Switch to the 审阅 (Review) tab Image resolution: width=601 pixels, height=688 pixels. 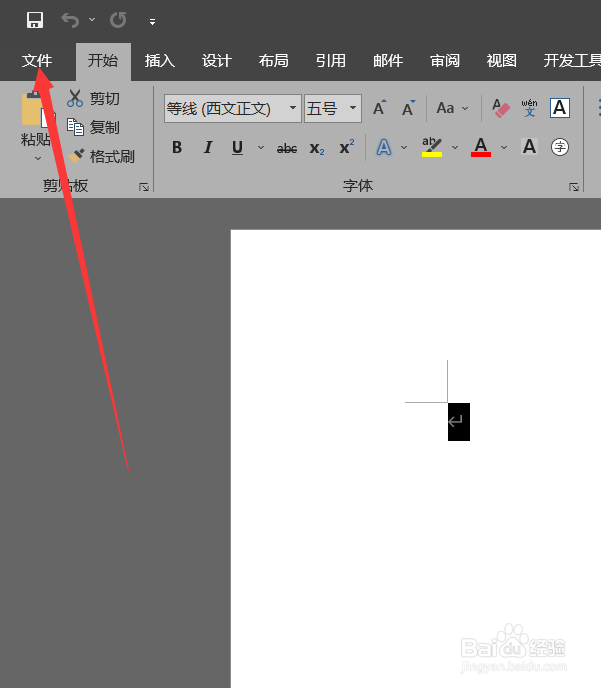pos(445,61)
